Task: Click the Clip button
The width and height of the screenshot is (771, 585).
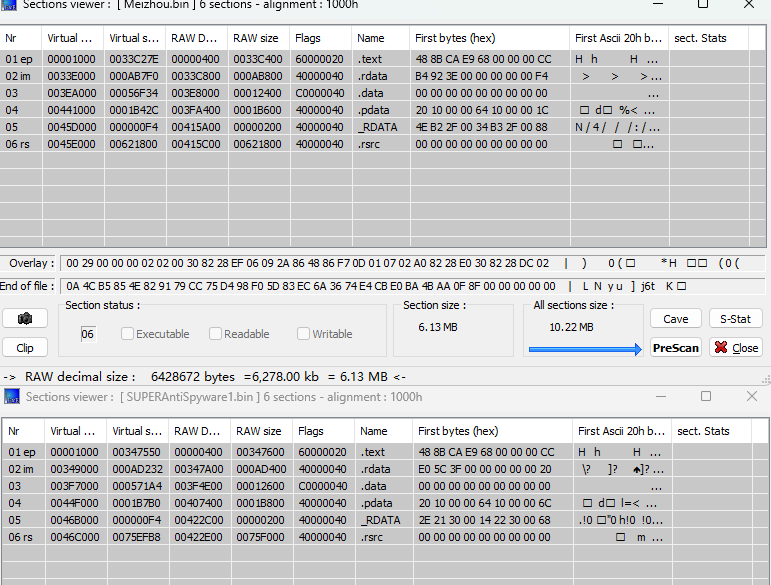Action: 25,348
